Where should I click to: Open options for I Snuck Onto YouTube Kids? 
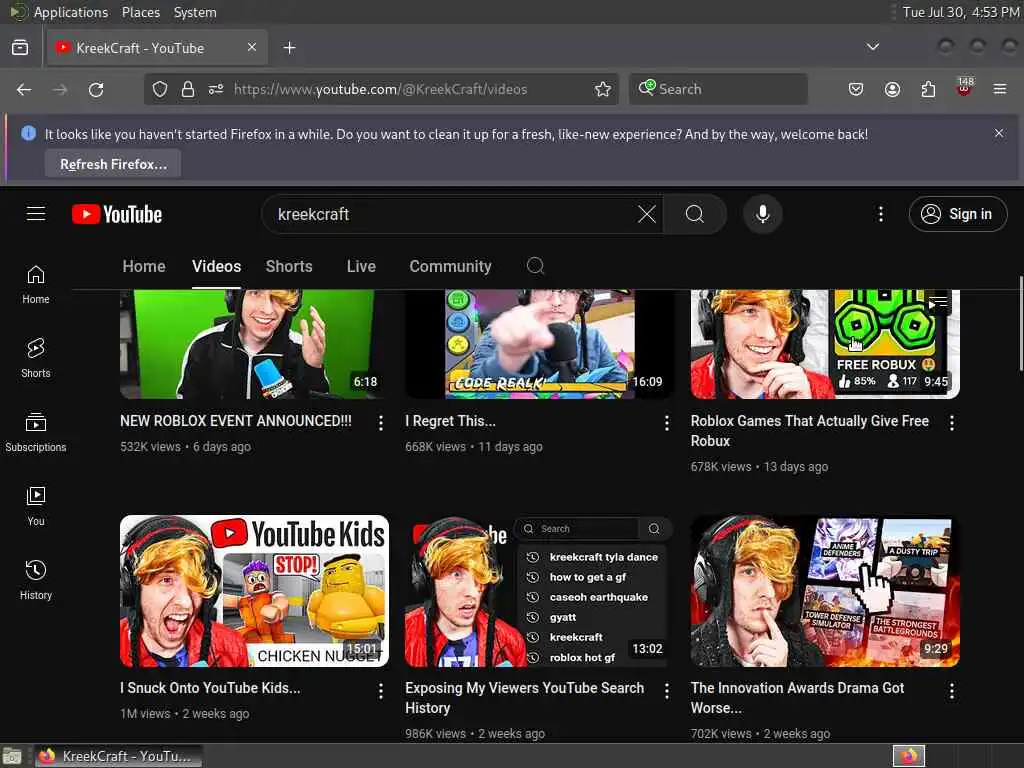pyautogui.click(x=381, y=691)
